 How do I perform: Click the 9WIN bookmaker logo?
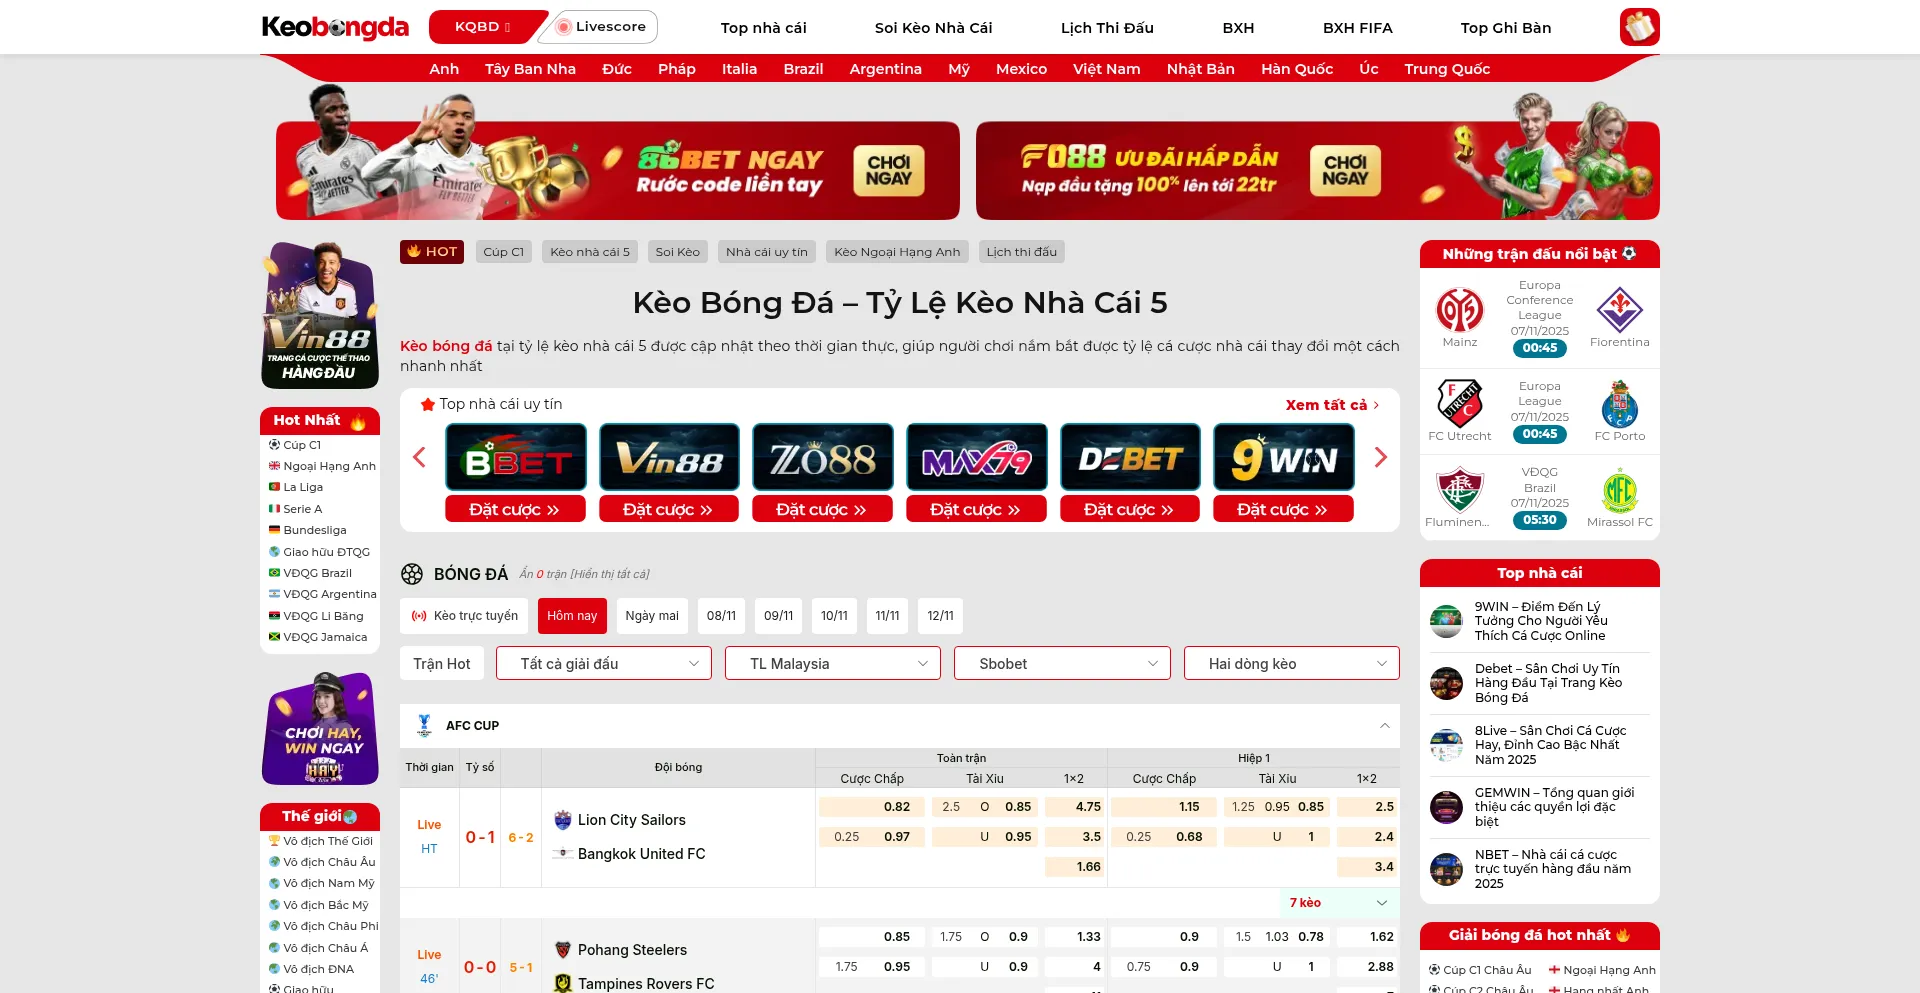tap(1284, 457)
